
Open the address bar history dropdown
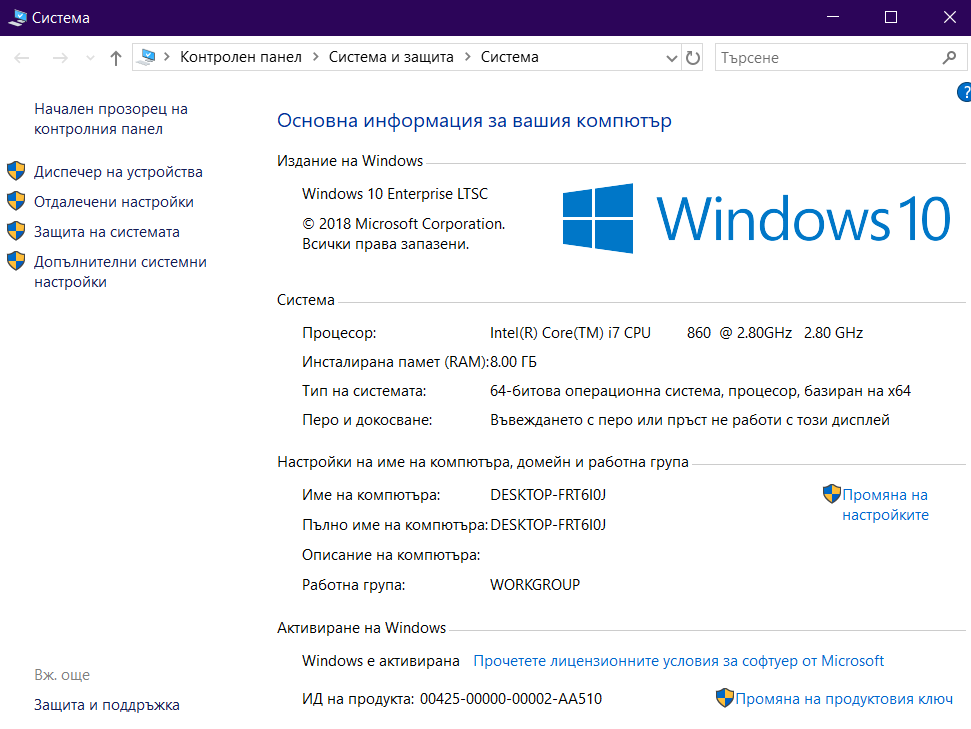click(672, 58)
